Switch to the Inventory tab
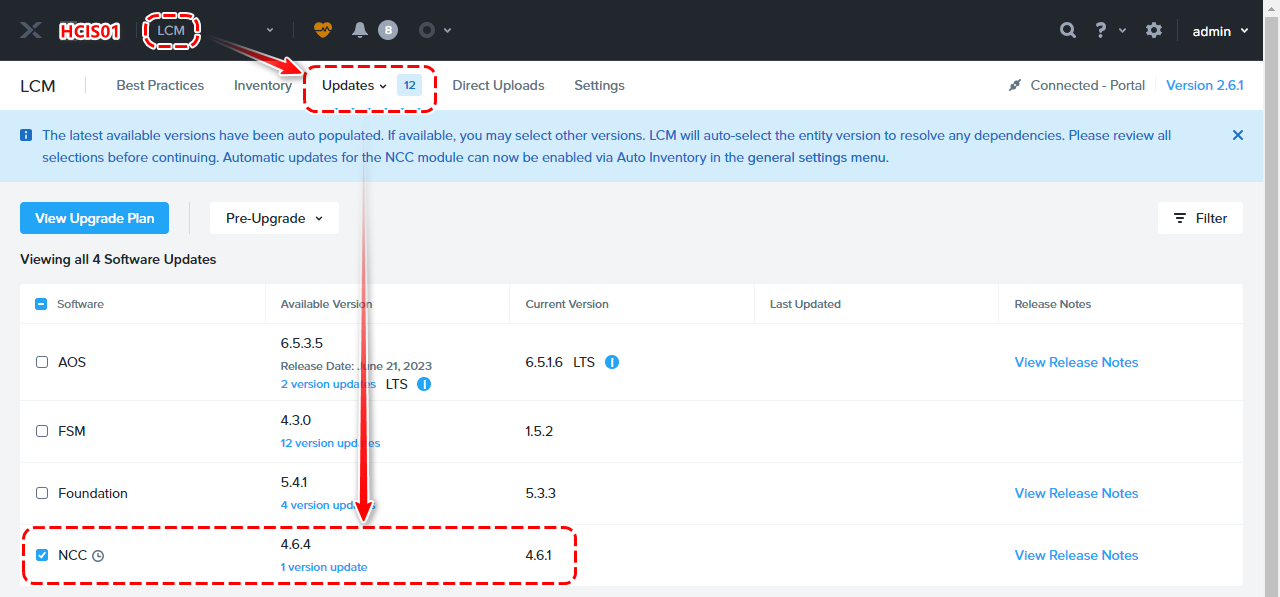 pyautogui.click(x=263, y=85)
